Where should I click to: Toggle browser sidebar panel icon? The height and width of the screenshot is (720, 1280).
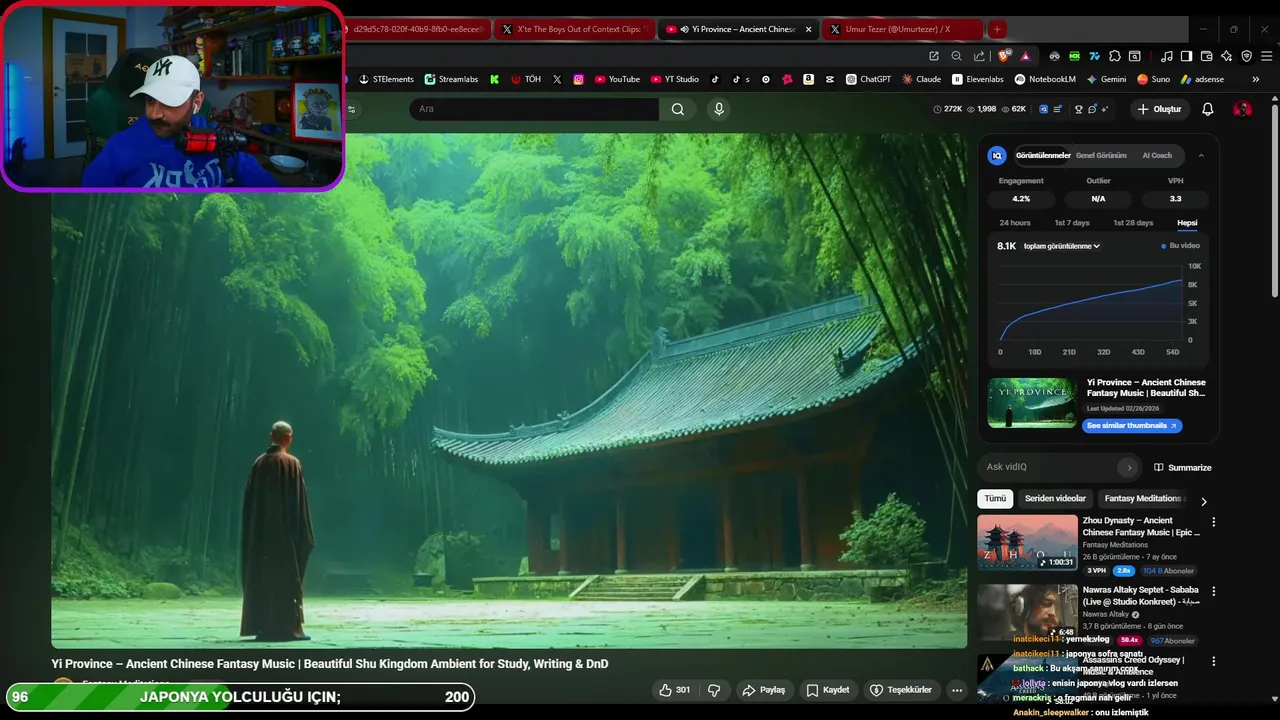tap(1186, 56)
